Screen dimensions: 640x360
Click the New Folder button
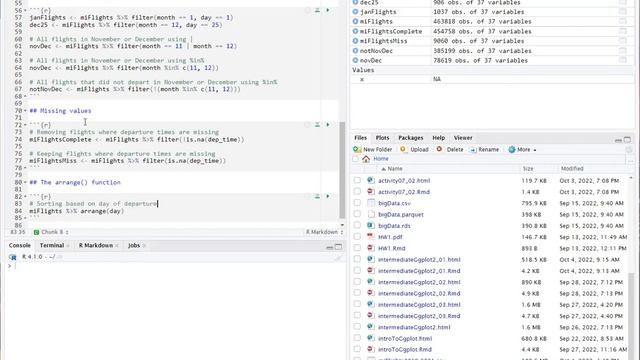tap(373, 150)
